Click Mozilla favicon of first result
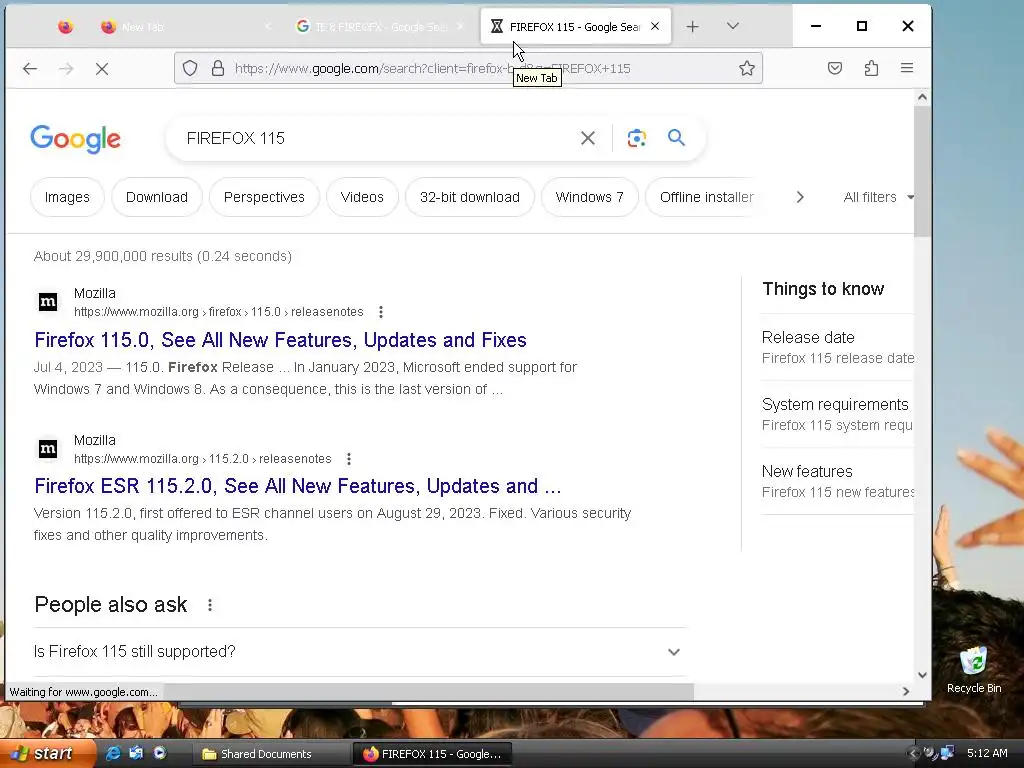The image size is (1024, 768). point(48,302)
